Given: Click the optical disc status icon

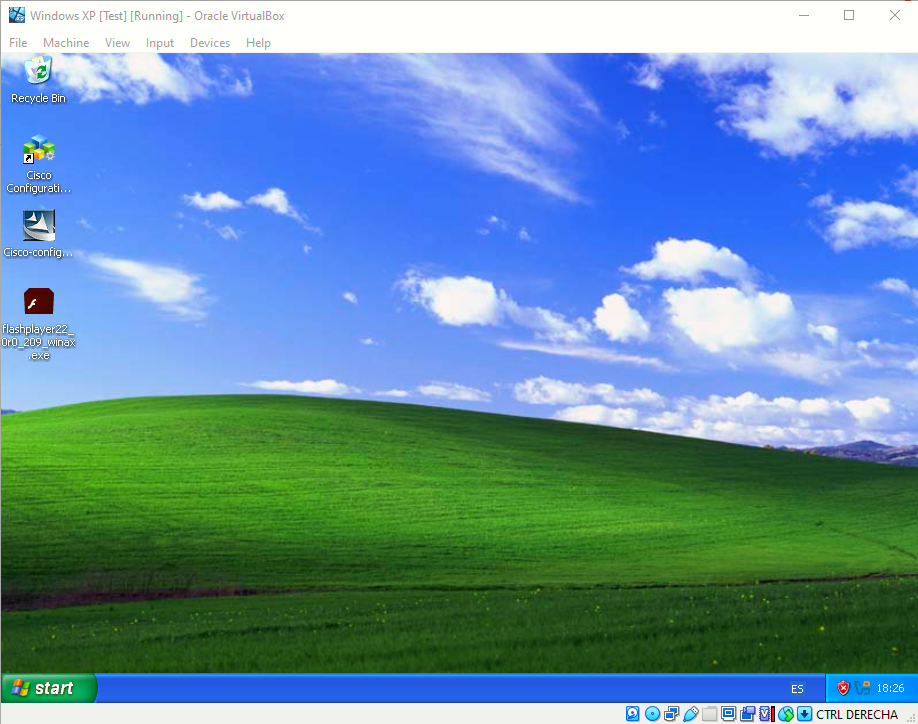Looking at the screenshot, I should pyautogui.click(x=652, y=714).
